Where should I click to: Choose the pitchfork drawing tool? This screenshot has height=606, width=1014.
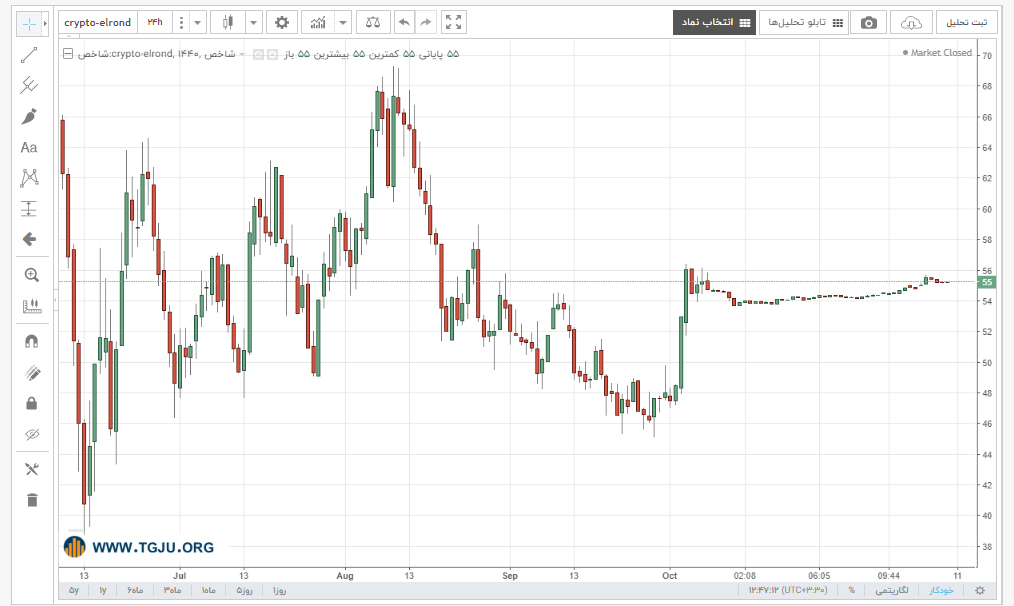tap(29, 85)
